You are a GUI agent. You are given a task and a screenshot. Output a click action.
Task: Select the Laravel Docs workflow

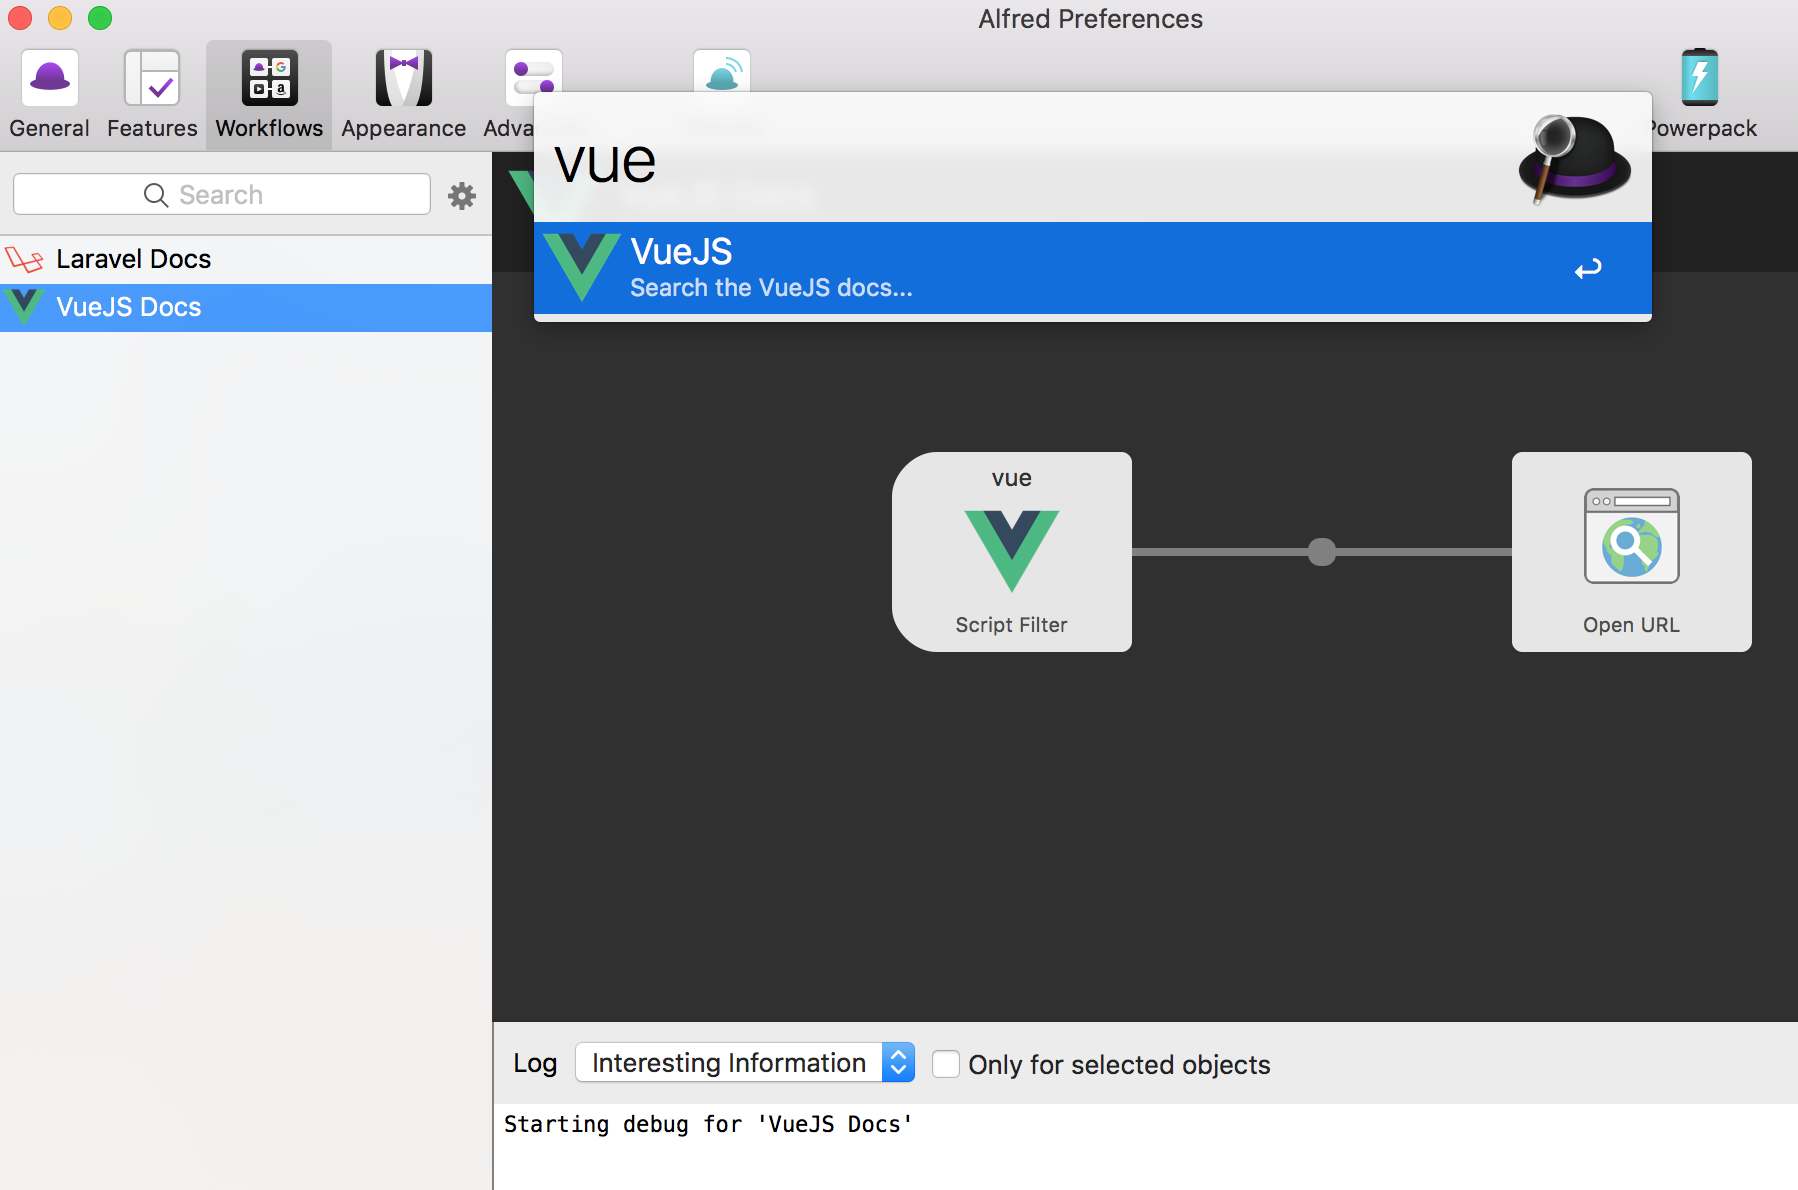point(246,259)
